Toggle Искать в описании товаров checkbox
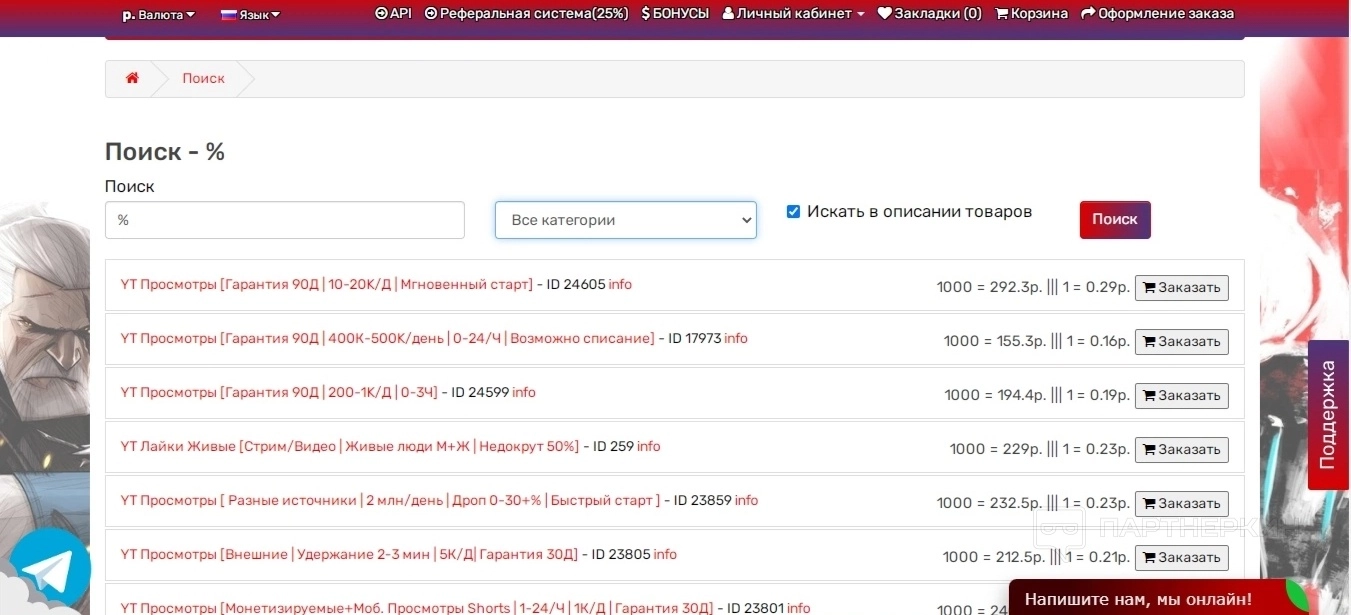The height and width of the screenshot is (615, 1351). (x=793, y=212)
